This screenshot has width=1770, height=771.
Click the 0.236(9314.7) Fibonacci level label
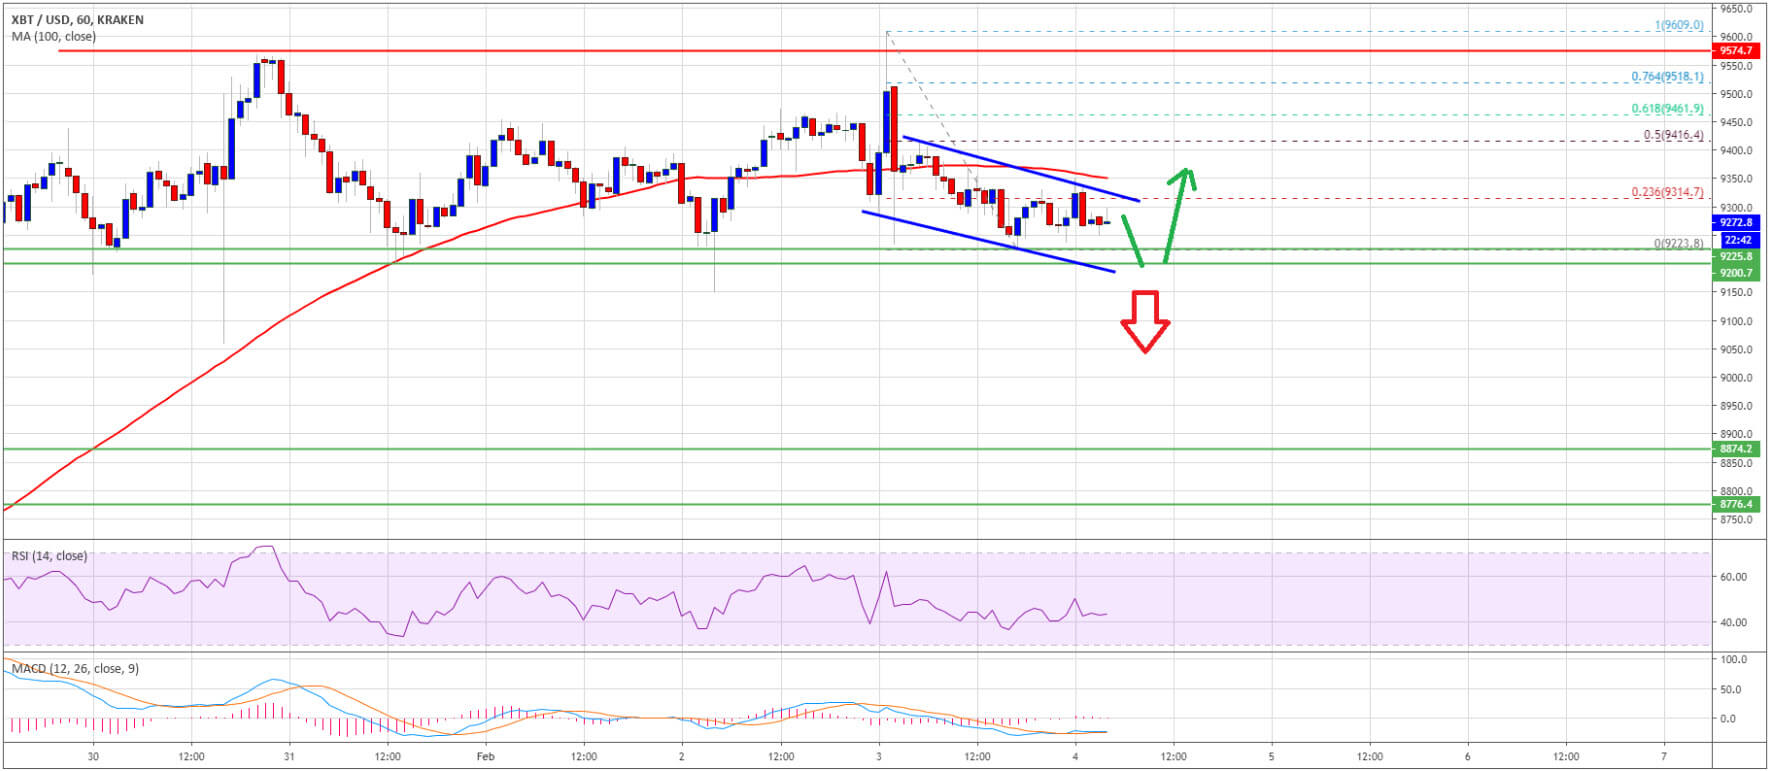[x=1667, y=192]
